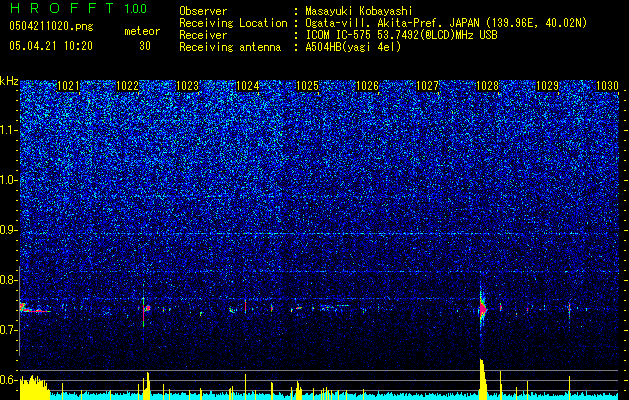
Task: Click the yellow power peak under 1022
Action: 146,386
